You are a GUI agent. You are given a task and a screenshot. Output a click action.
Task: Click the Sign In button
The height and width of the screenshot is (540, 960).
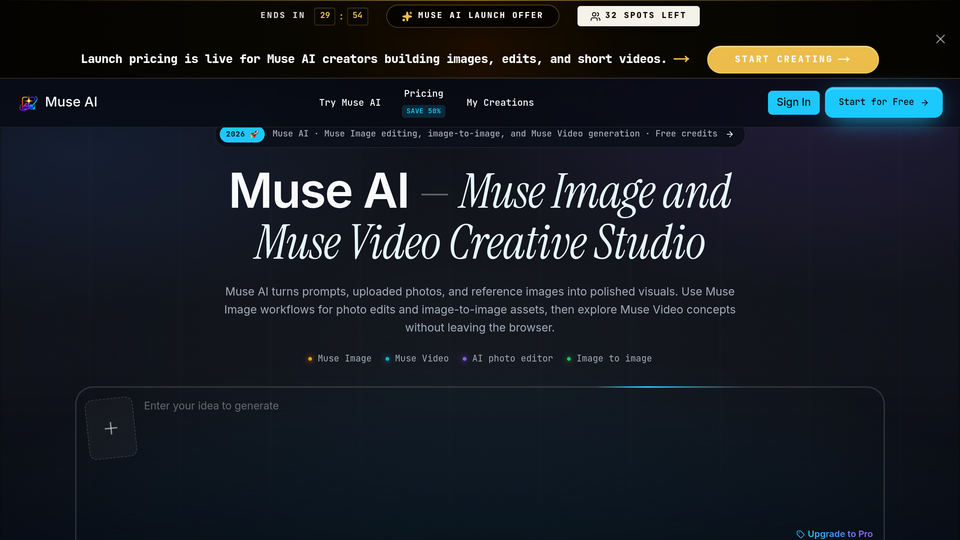coord(793,102)
